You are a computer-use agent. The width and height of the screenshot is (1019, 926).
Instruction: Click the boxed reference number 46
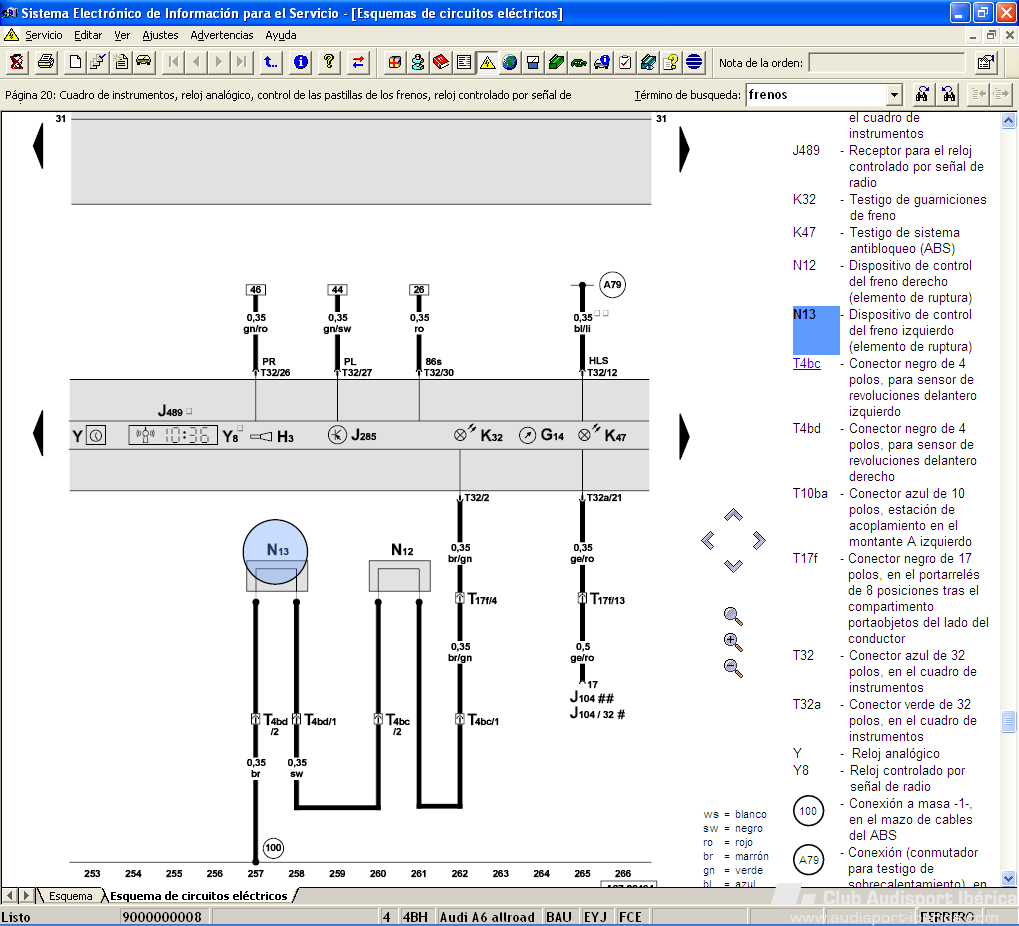click(x=255, y=290)
